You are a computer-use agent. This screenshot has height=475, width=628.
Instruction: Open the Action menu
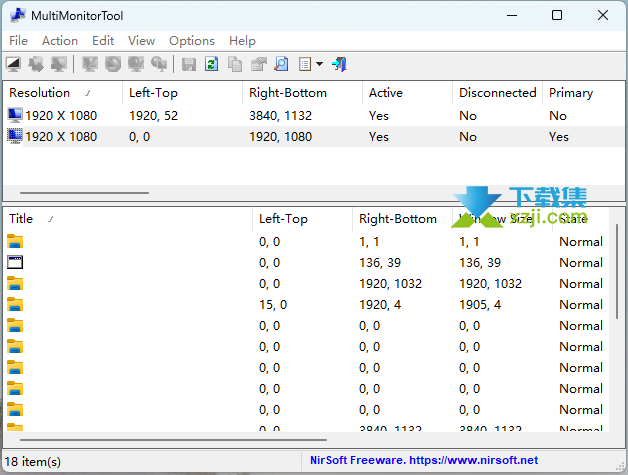pyautogui.click(x=60, y=40)
